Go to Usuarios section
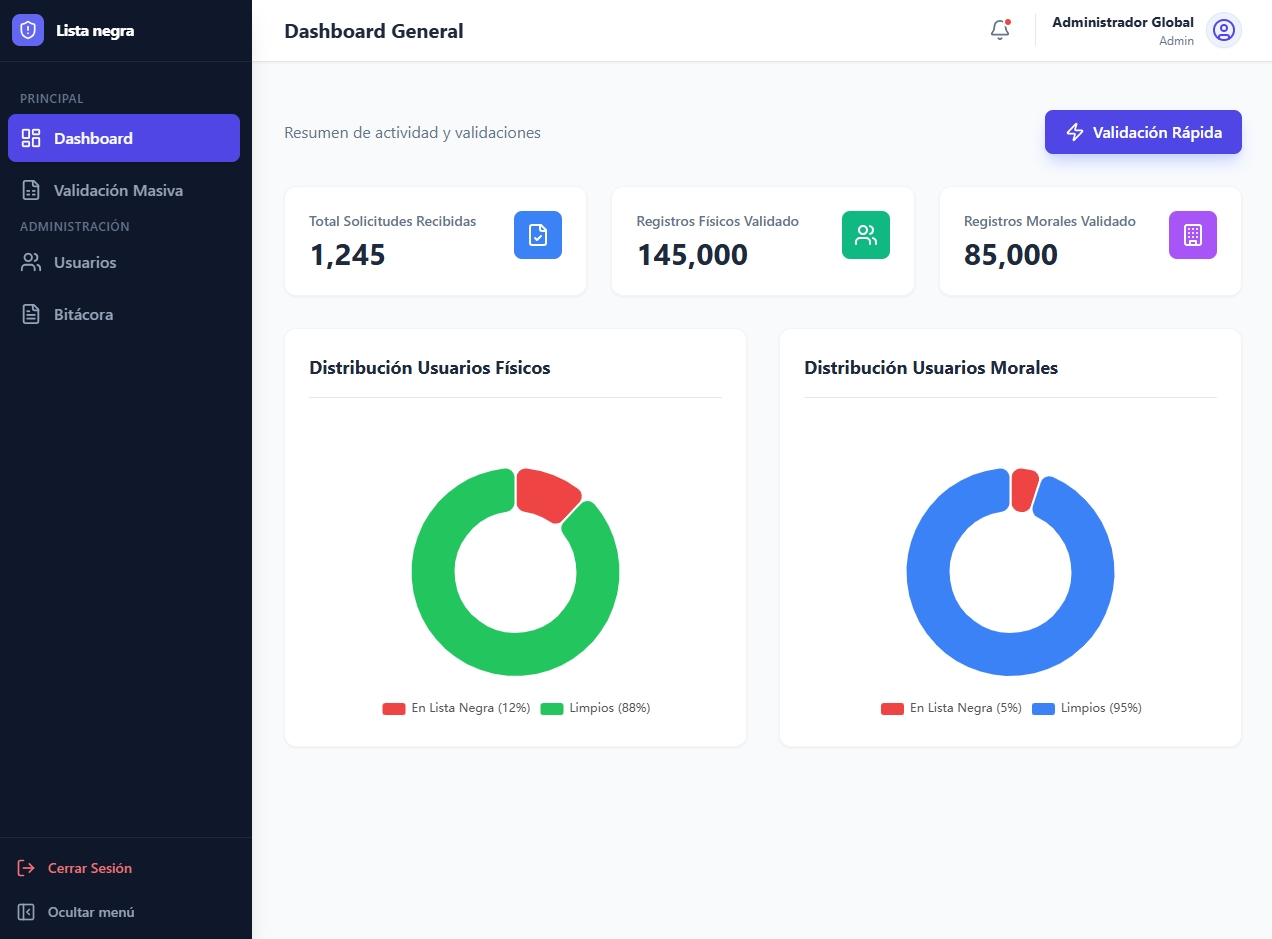Screen dimensions: 1272x939 85,262
